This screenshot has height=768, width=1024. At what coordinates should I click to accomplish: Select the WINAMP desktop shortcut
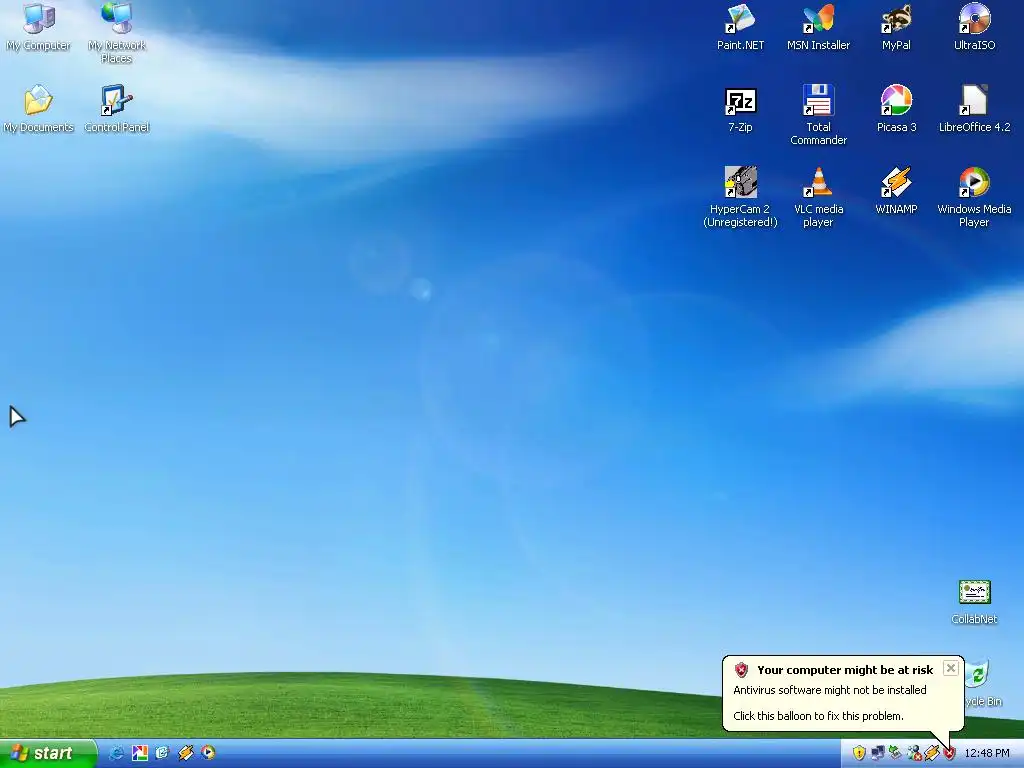(896, 191)
